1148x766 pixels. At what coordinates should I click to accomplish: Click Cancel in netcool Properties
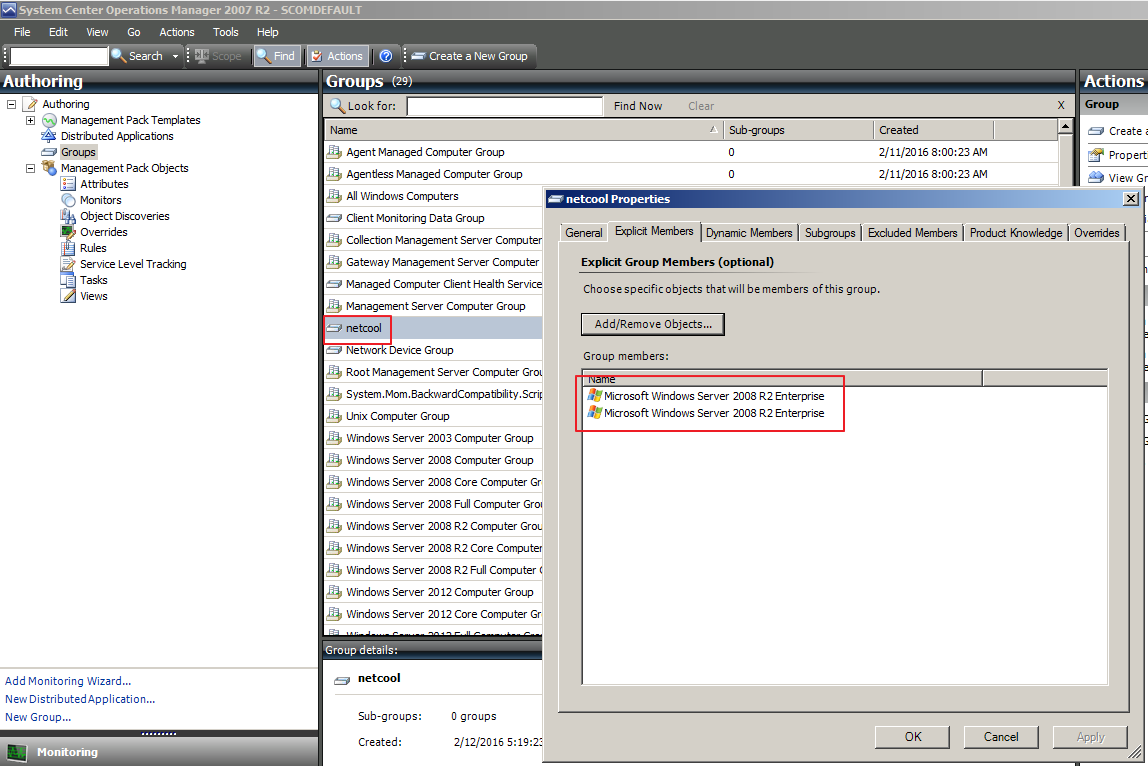(1001, 737)
